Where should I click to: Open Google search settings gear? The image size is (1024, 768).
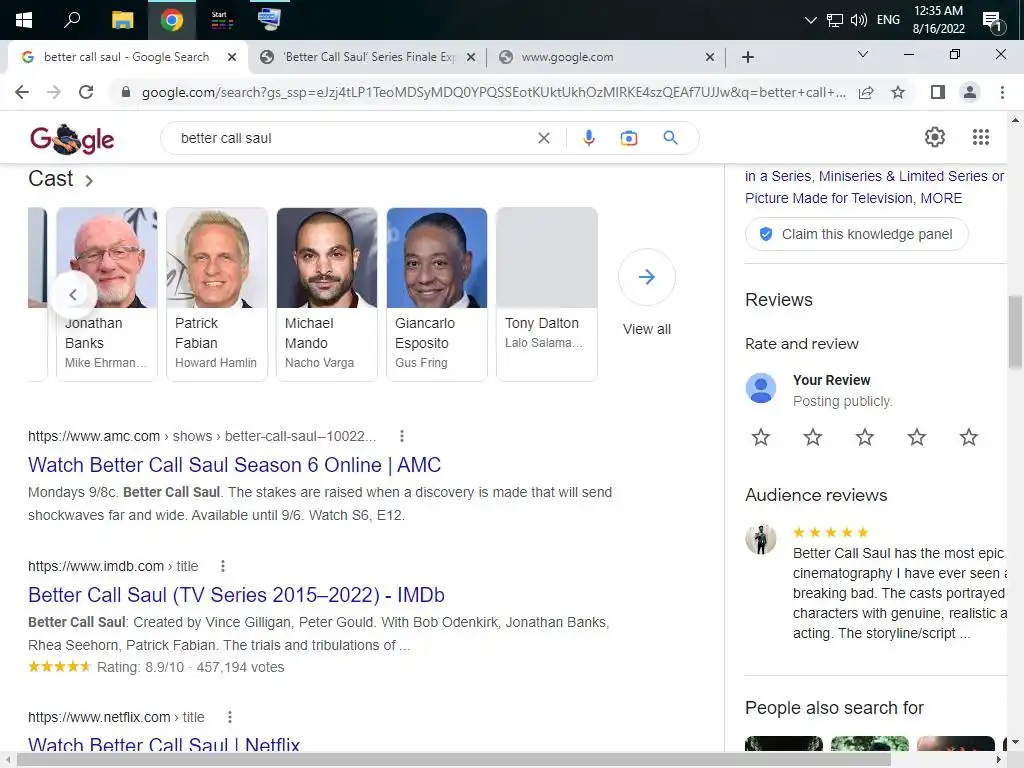tap(935, 137)
